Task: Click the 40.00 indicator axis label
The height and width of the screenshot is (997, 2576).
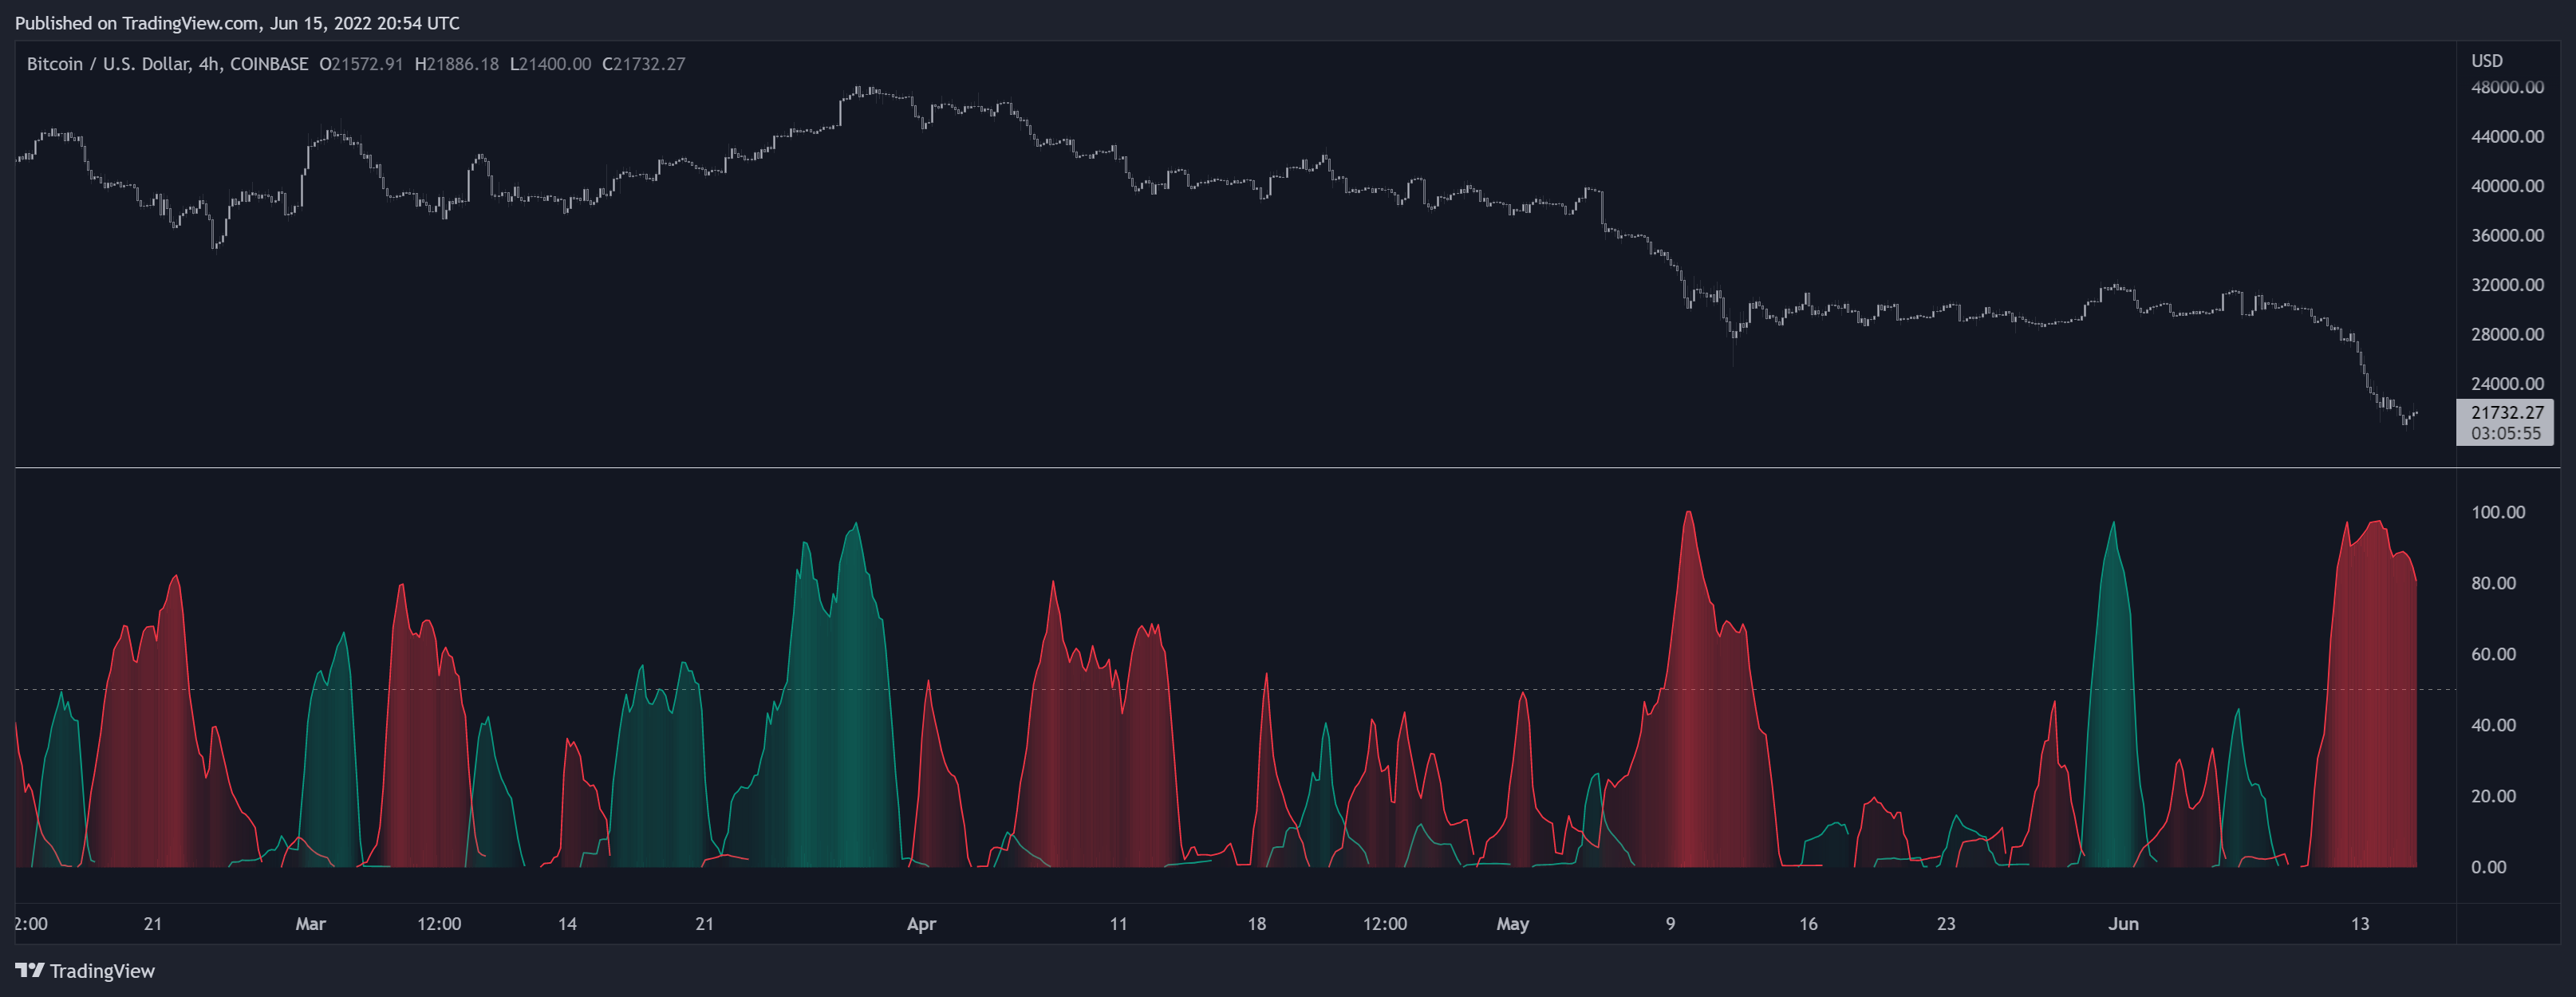Action: tap(2493, 725)
